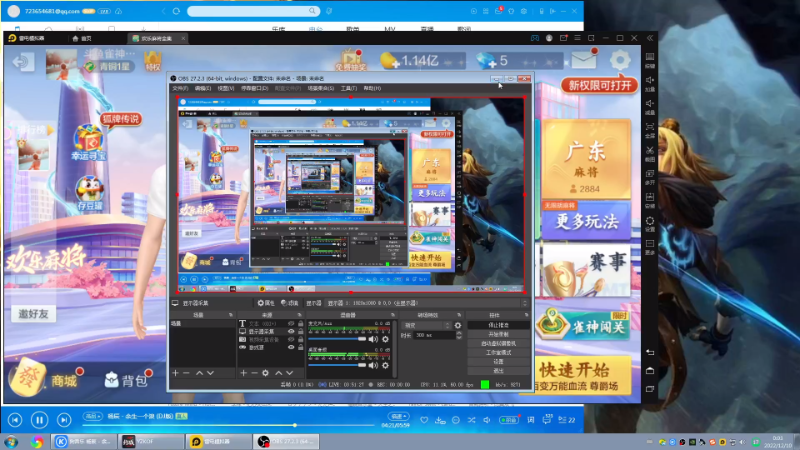Open source properties gear in OBS sources panel
This screenshot has height=450, width=800.
[x=265, y=373]
